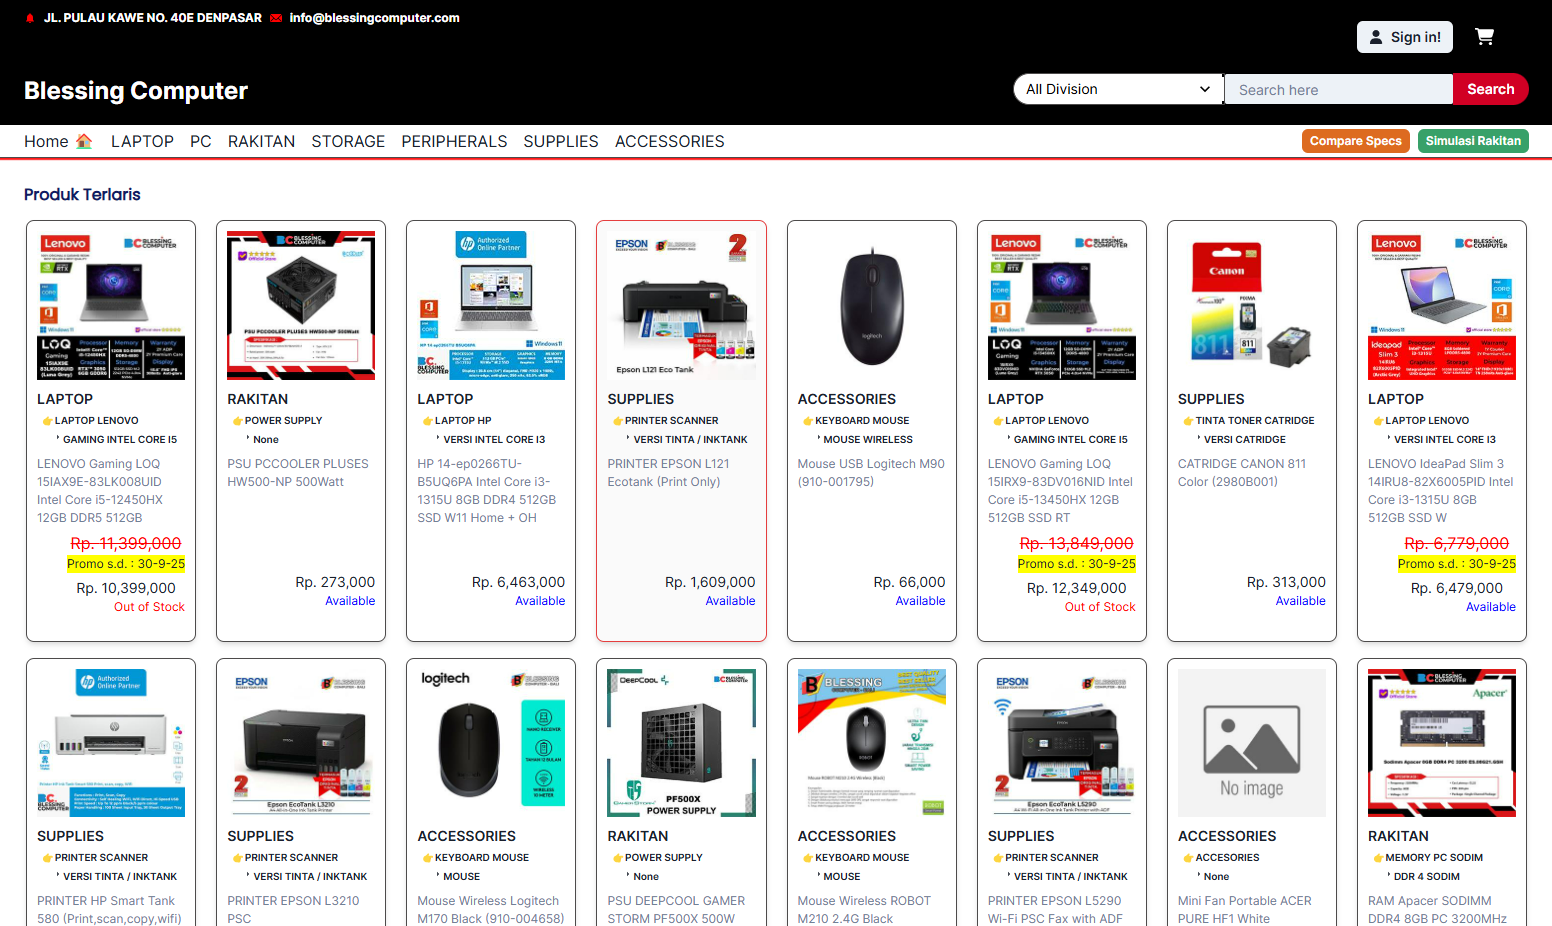This screenshot has height=926, width=1552.
Task: View Canon 811 cartridge product image
Action: [1251, 305]
